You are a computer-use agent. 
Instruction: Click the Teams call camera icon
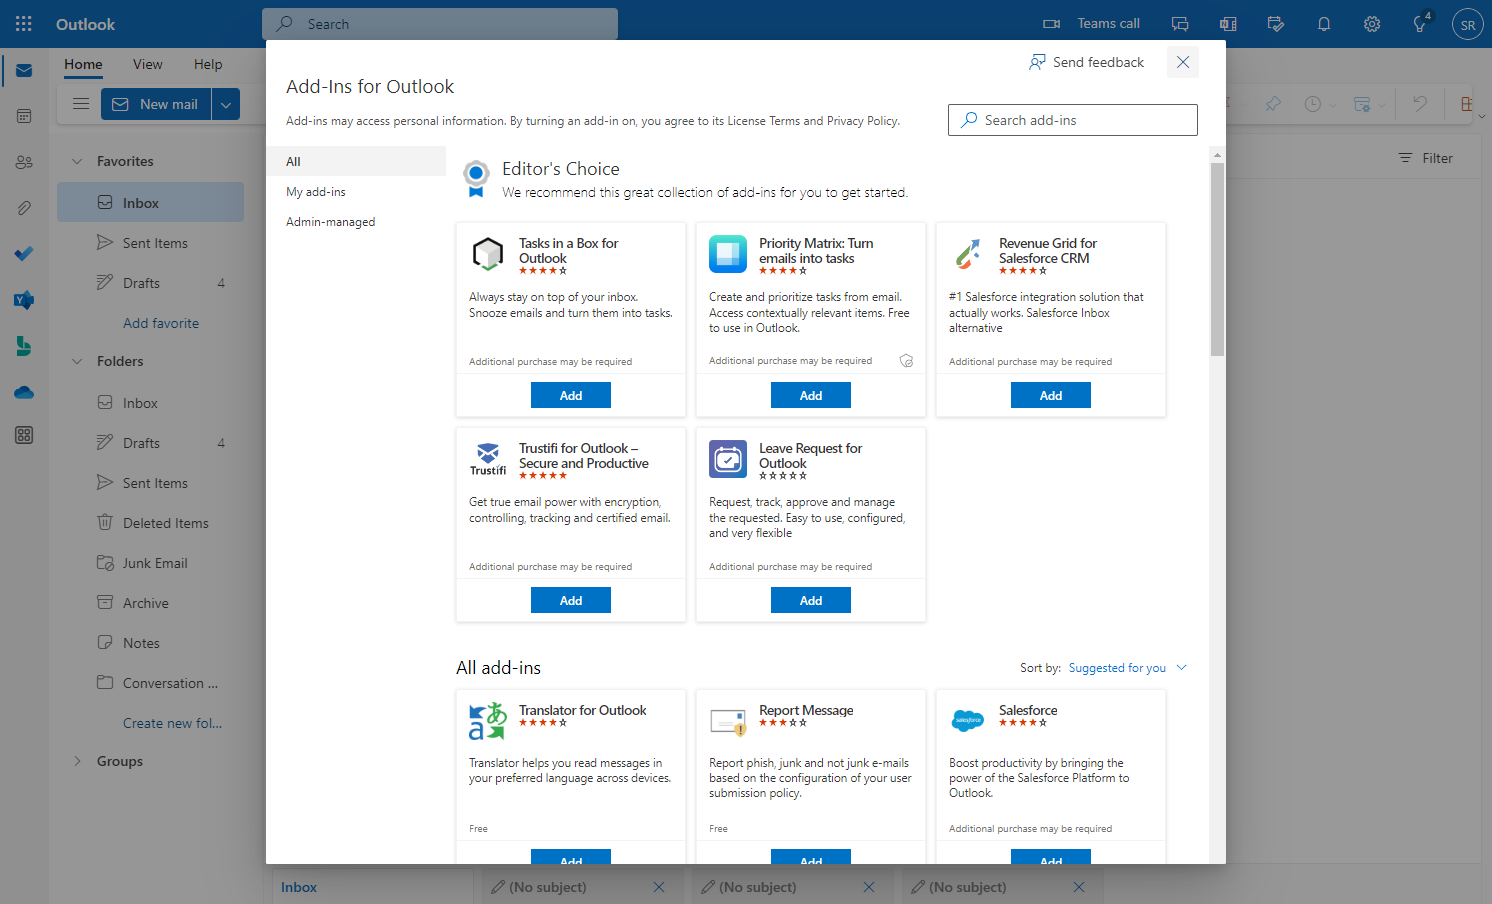(1051, 24)
